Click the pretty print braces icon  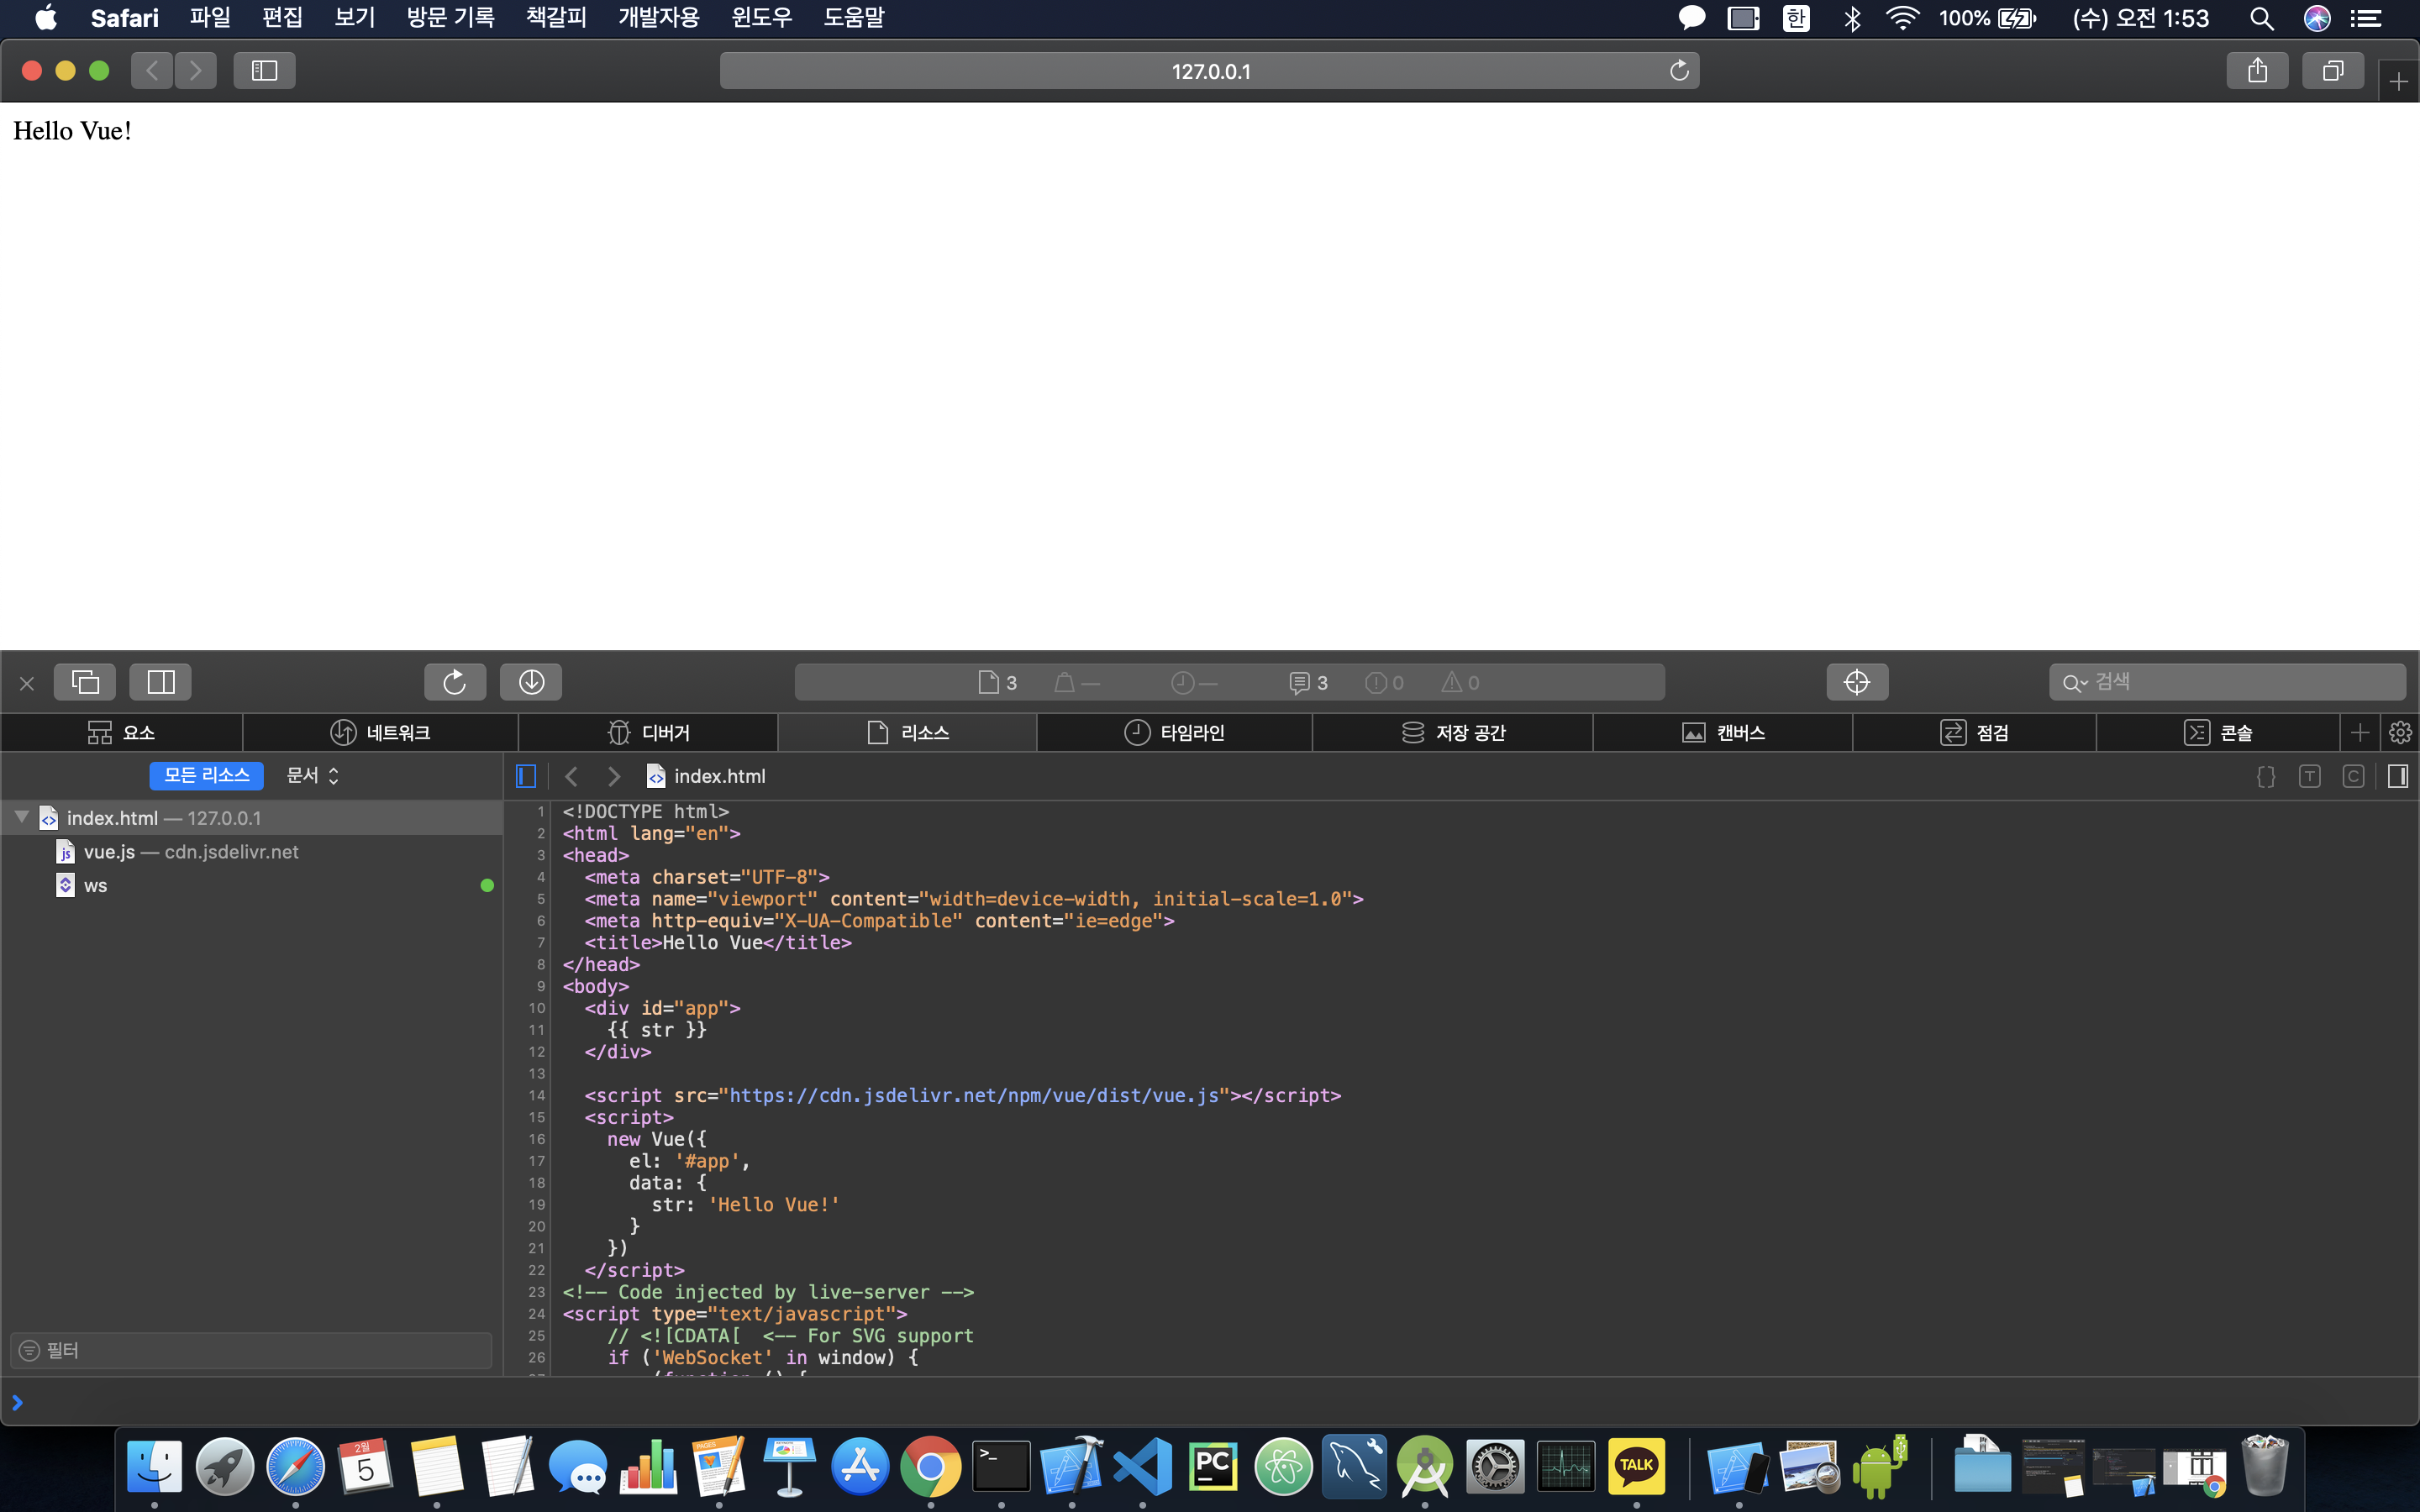(x=2266, y=776)
